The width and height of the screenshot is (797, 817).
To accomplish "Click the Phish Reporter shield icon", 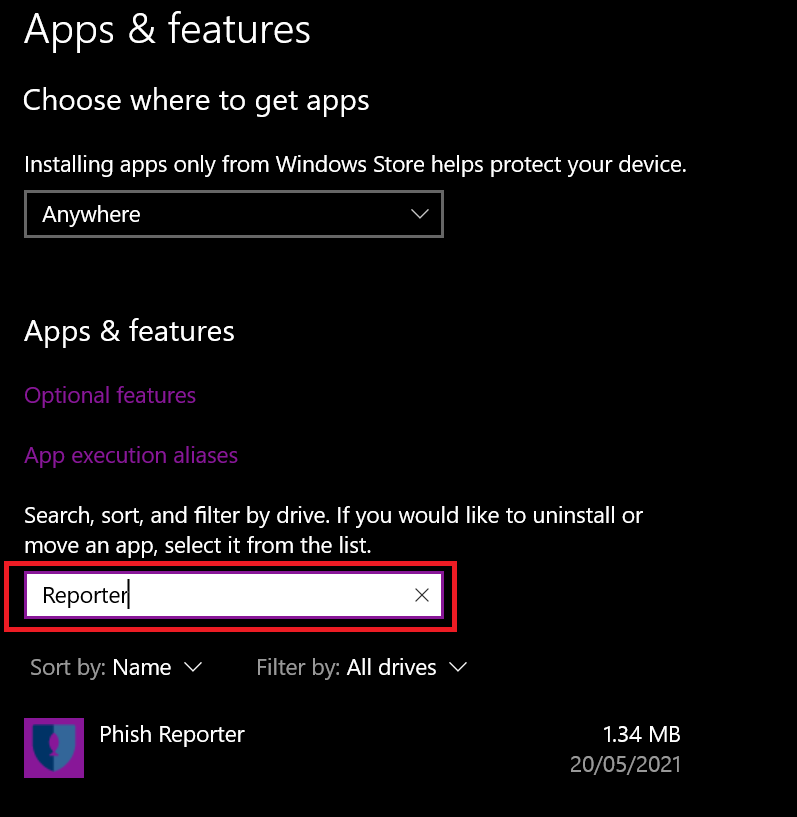I will 54,748.
